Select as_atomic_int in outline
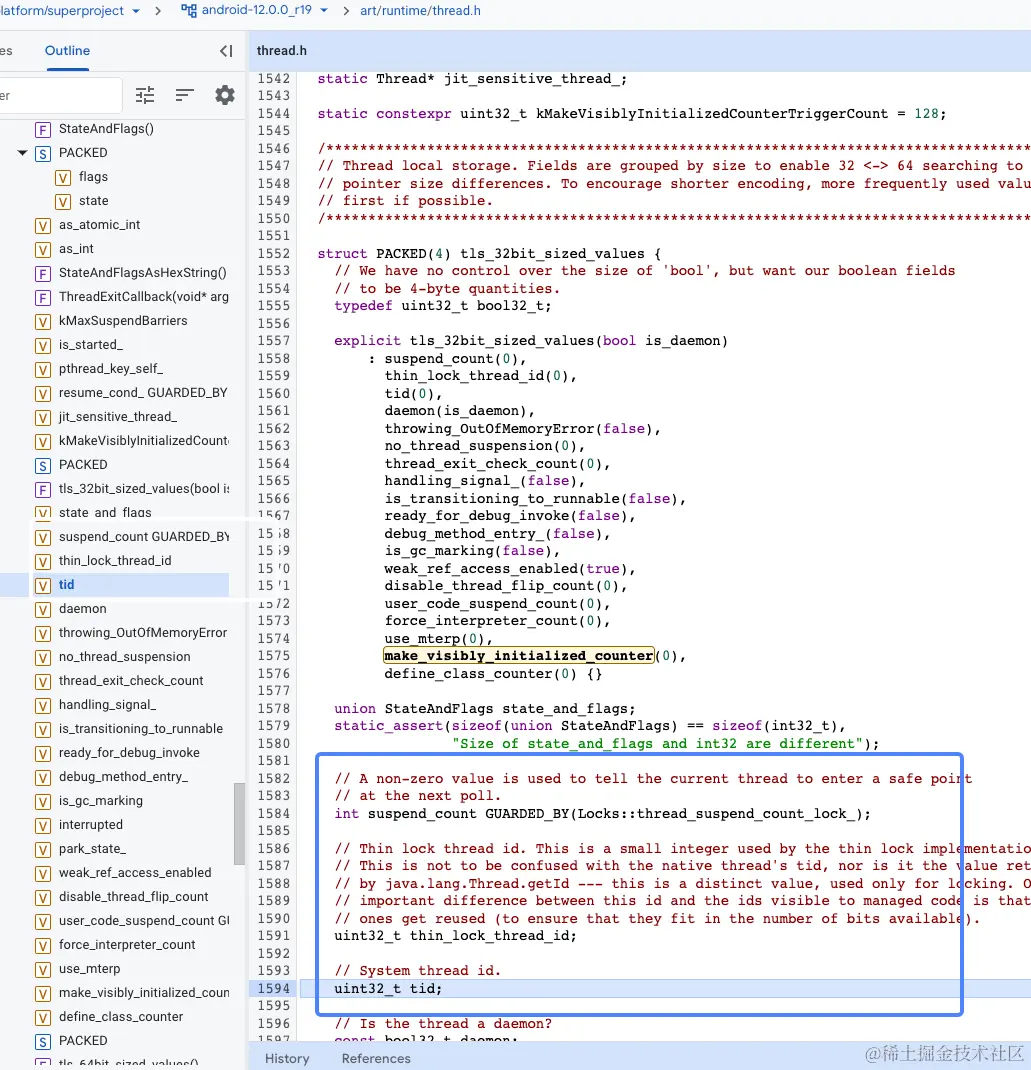 pos(100,225)
